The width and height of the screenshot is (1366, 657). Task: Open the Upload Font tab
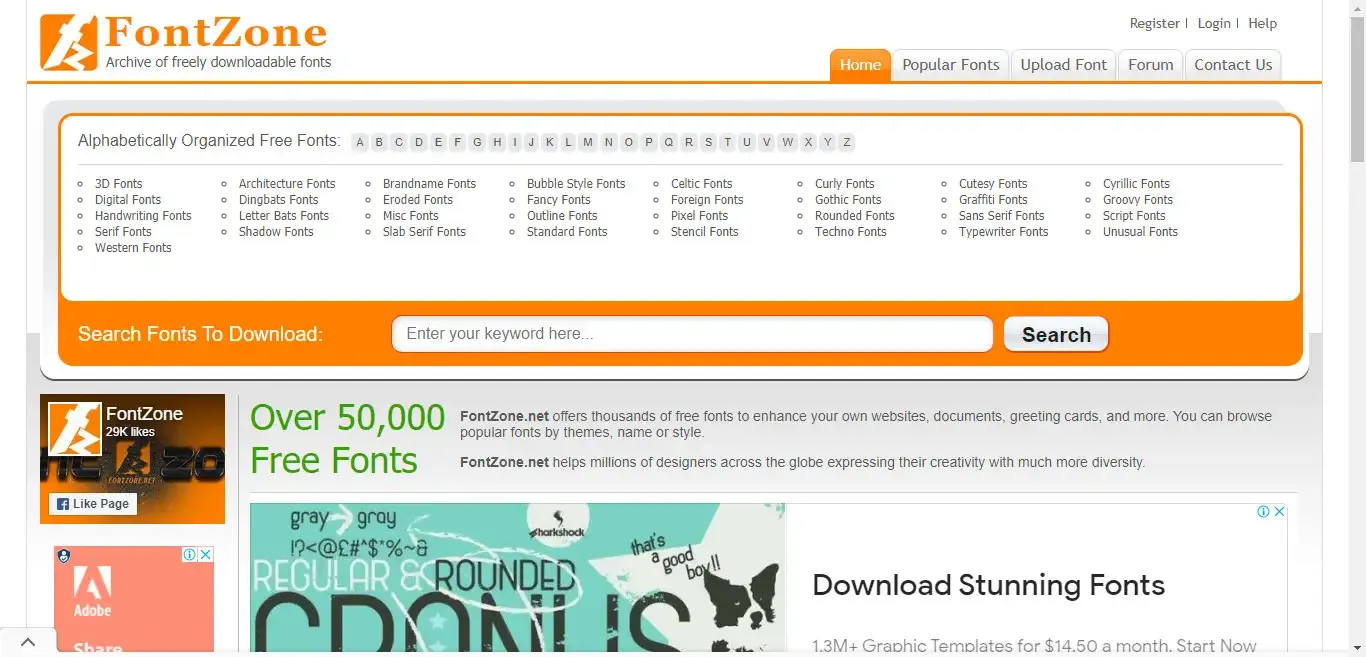click(1063, 65)
